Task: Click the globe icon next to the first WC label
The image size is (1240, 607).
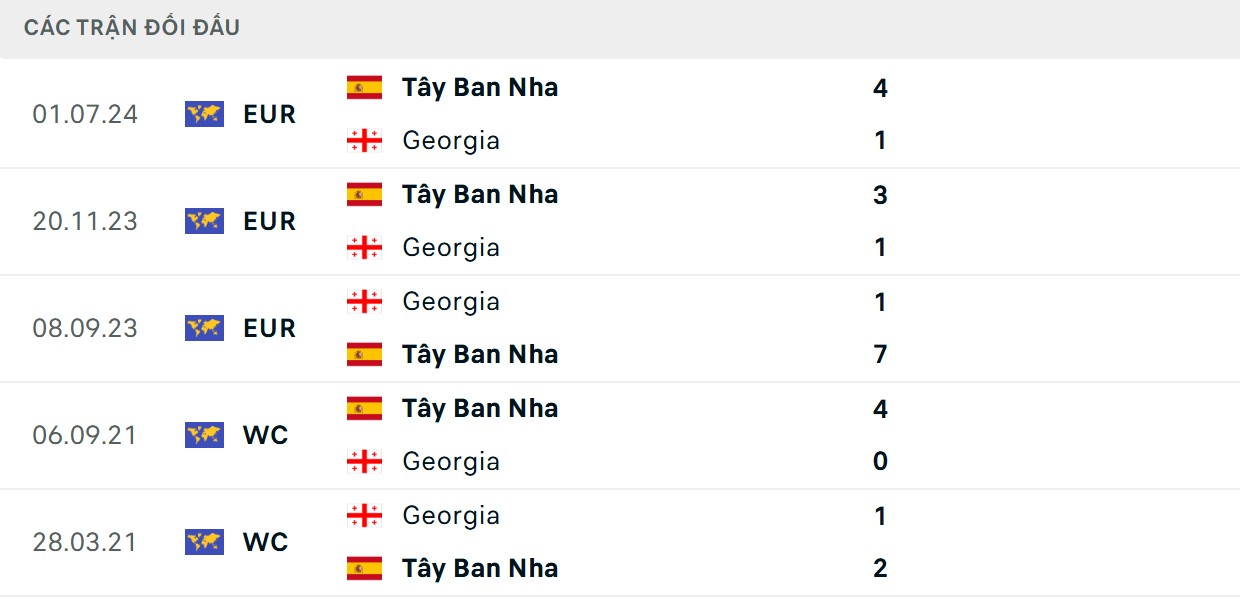Action: [x=204, y=435]
